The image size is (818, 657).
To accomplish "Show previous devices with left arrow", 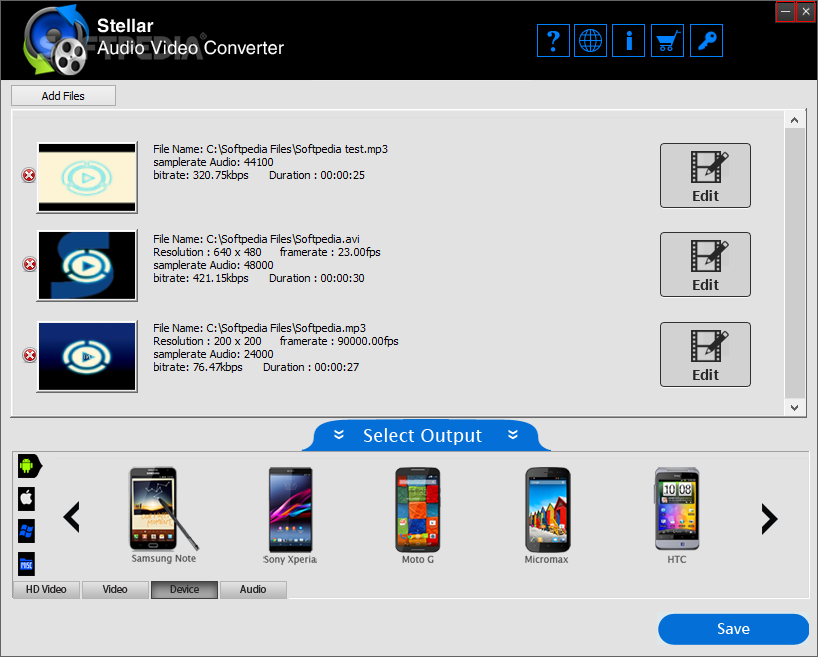I will (71, 517).
